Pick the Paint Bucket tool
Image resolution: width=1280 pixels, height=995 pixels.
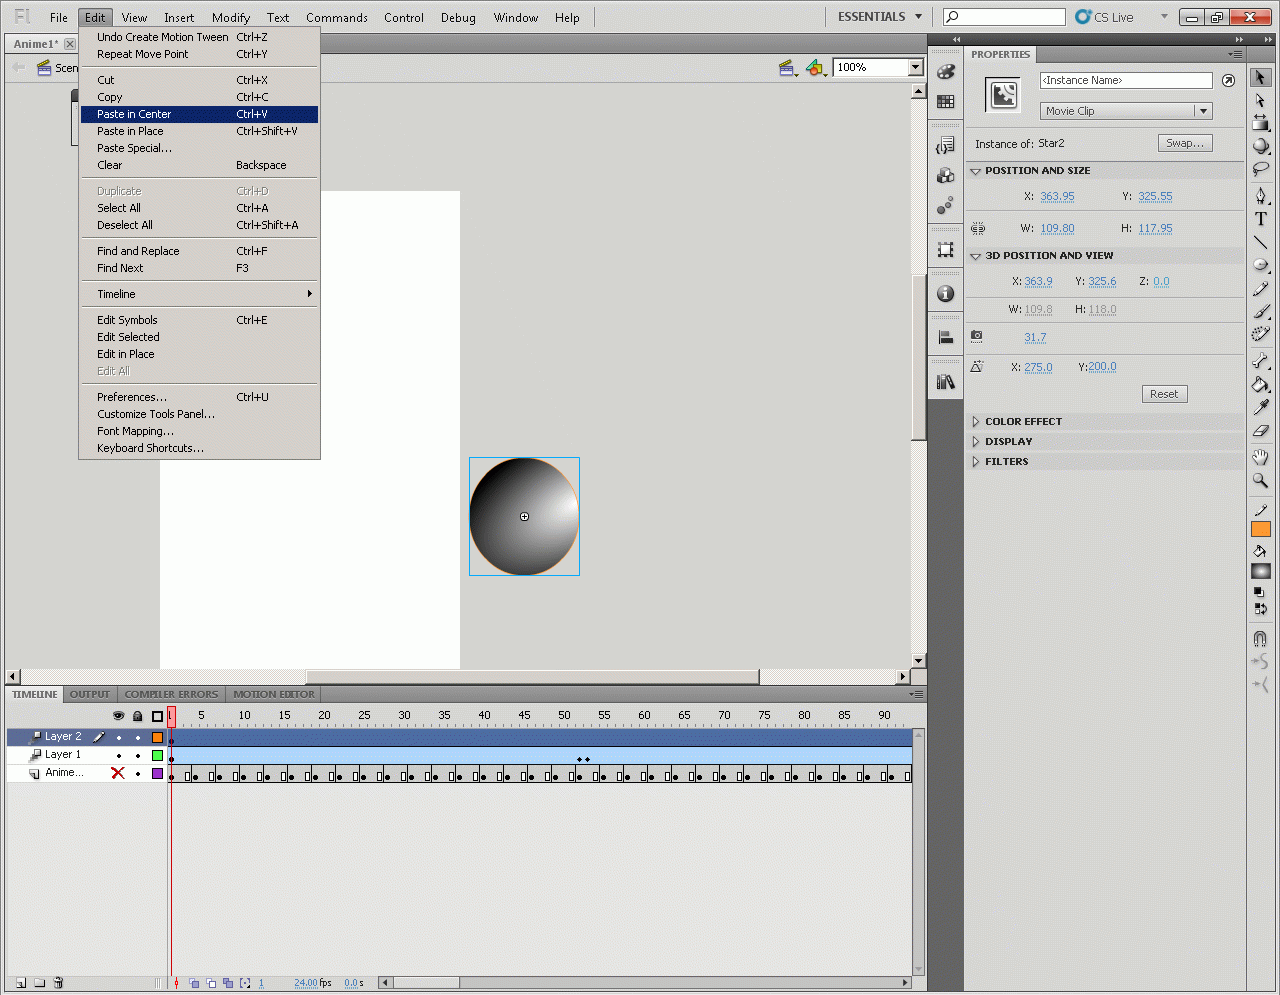pyautogui.click(x=1260, y=384)
